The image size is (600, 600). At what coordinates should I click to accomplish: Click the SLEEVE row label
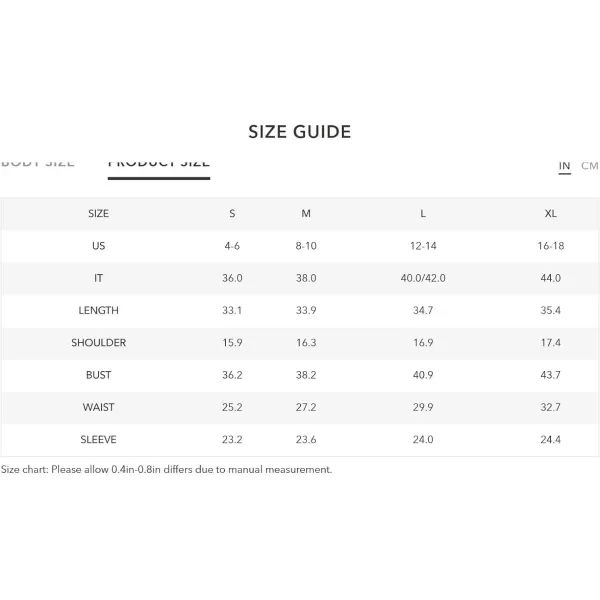click(98, 439)
